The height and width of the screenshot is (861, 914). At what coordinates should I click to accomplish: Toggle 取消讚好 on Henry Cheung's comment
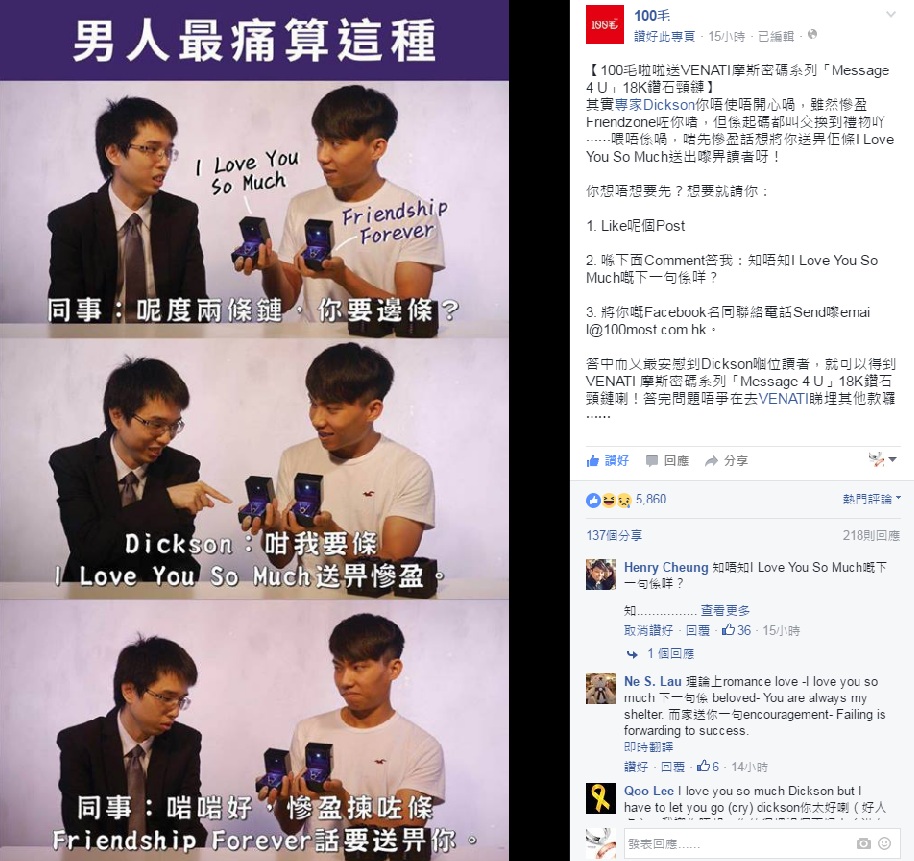tap(648, 630)
